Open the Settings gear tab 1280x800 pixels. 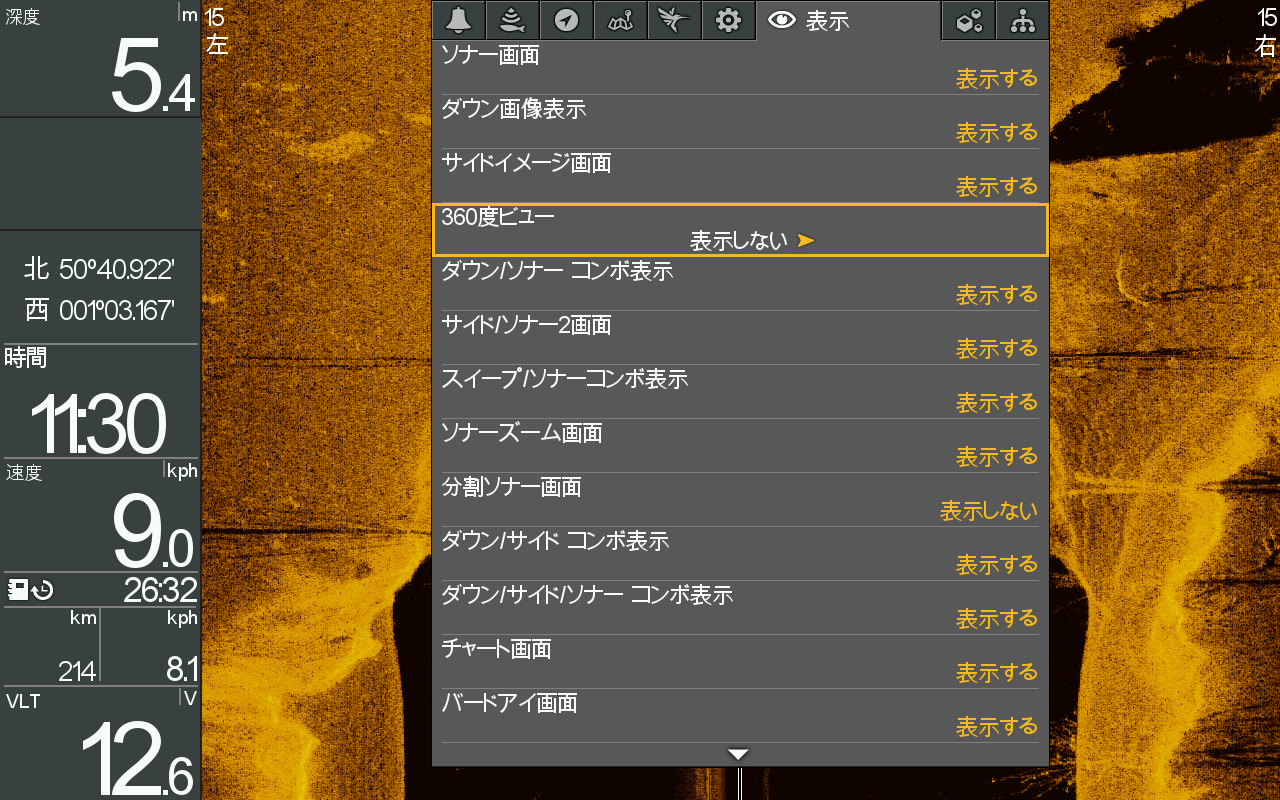(728, 20)
